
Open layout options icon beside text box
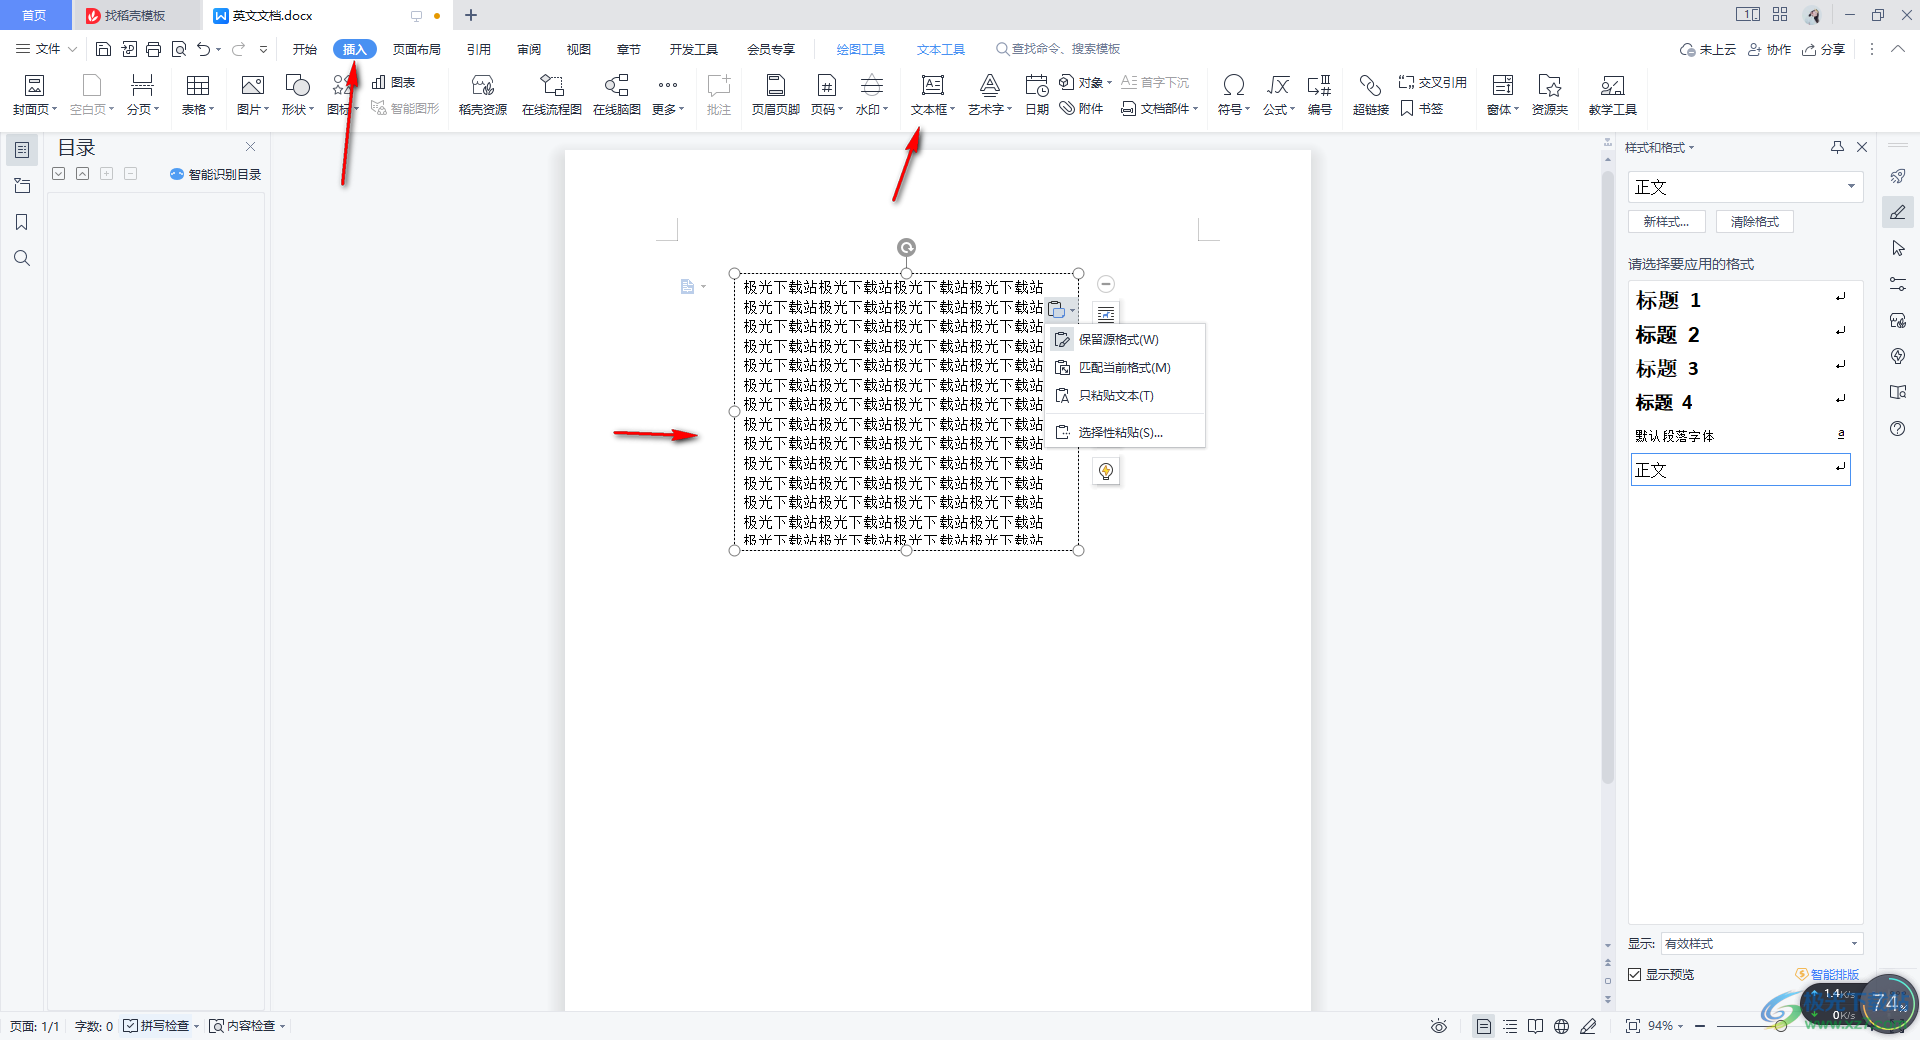[1106, 313]
